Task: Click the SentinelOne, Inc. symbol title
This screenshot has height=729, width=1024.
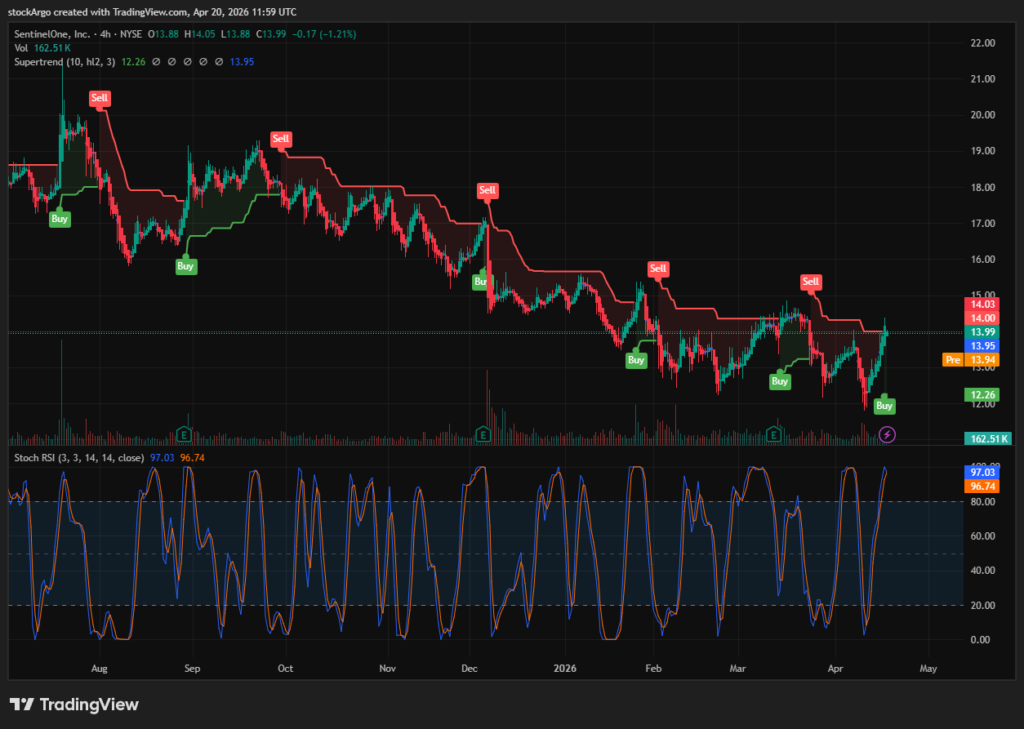Action: 52,34
